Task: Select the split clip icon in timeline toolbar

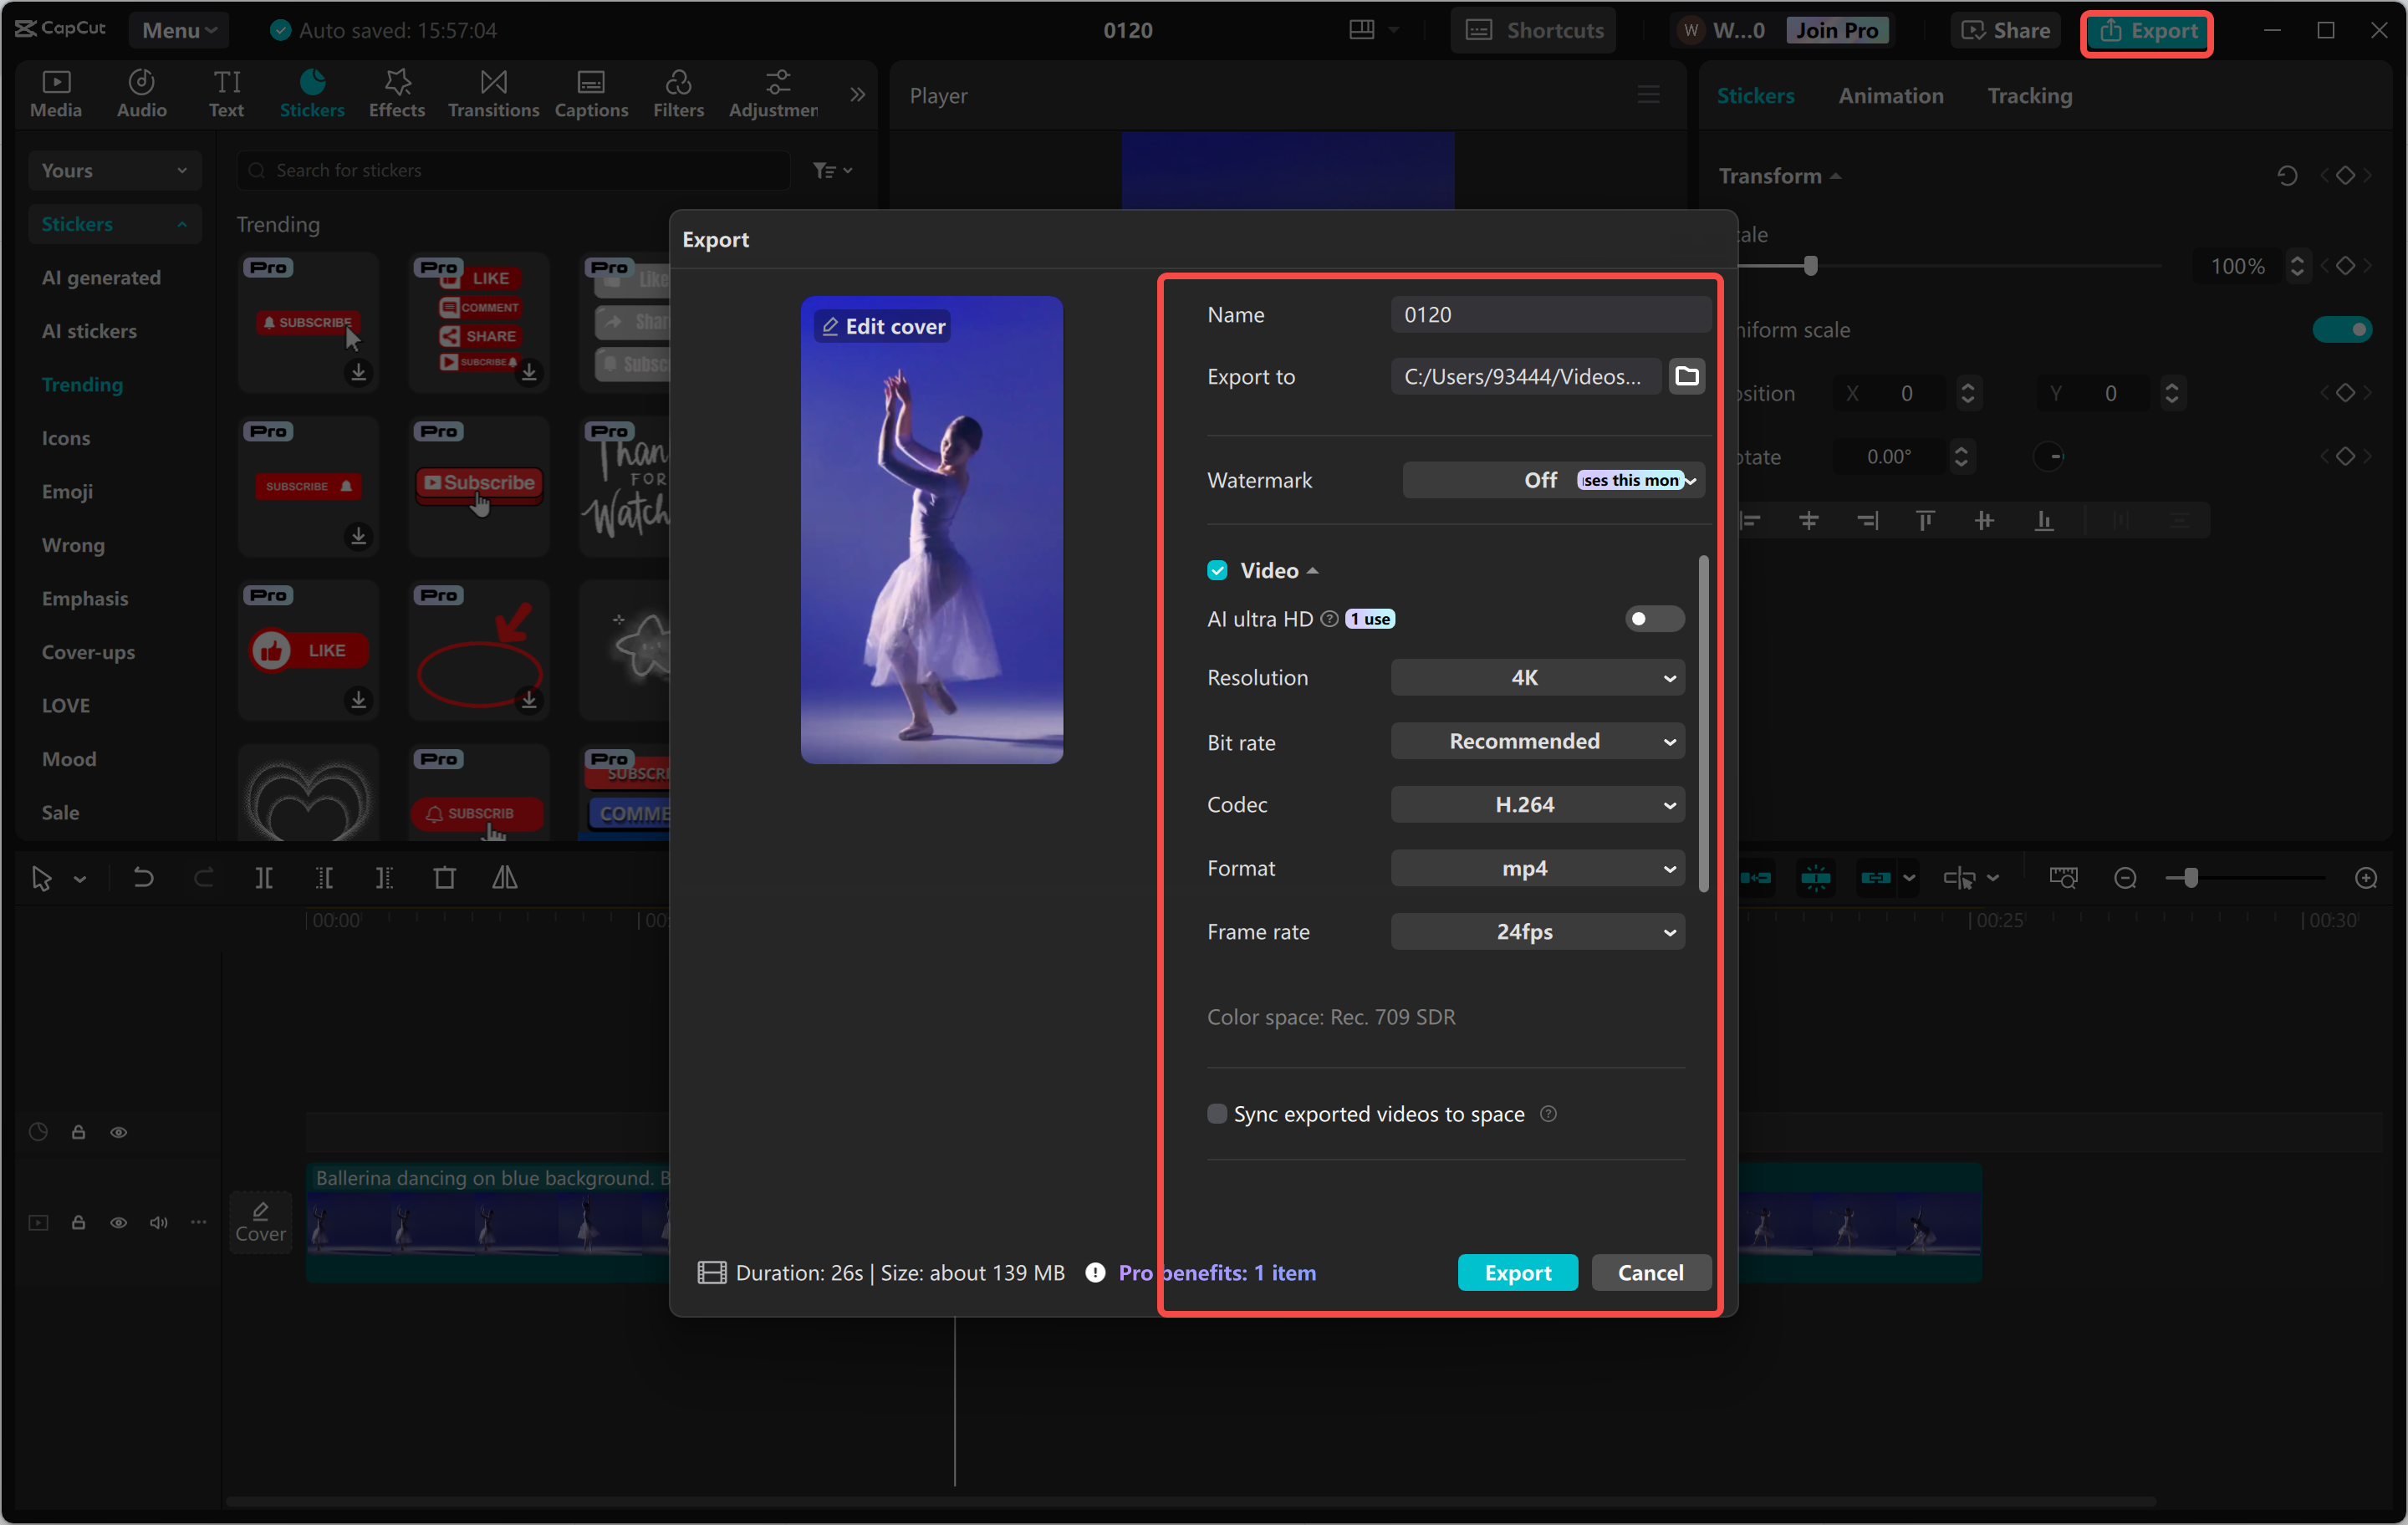Action: (265, 878)
